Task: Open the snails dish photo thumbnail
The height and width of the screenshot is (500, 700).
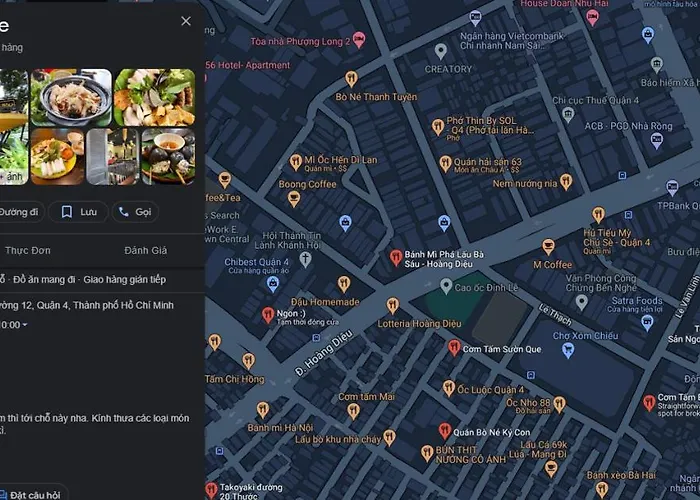Action: point(168,156)
